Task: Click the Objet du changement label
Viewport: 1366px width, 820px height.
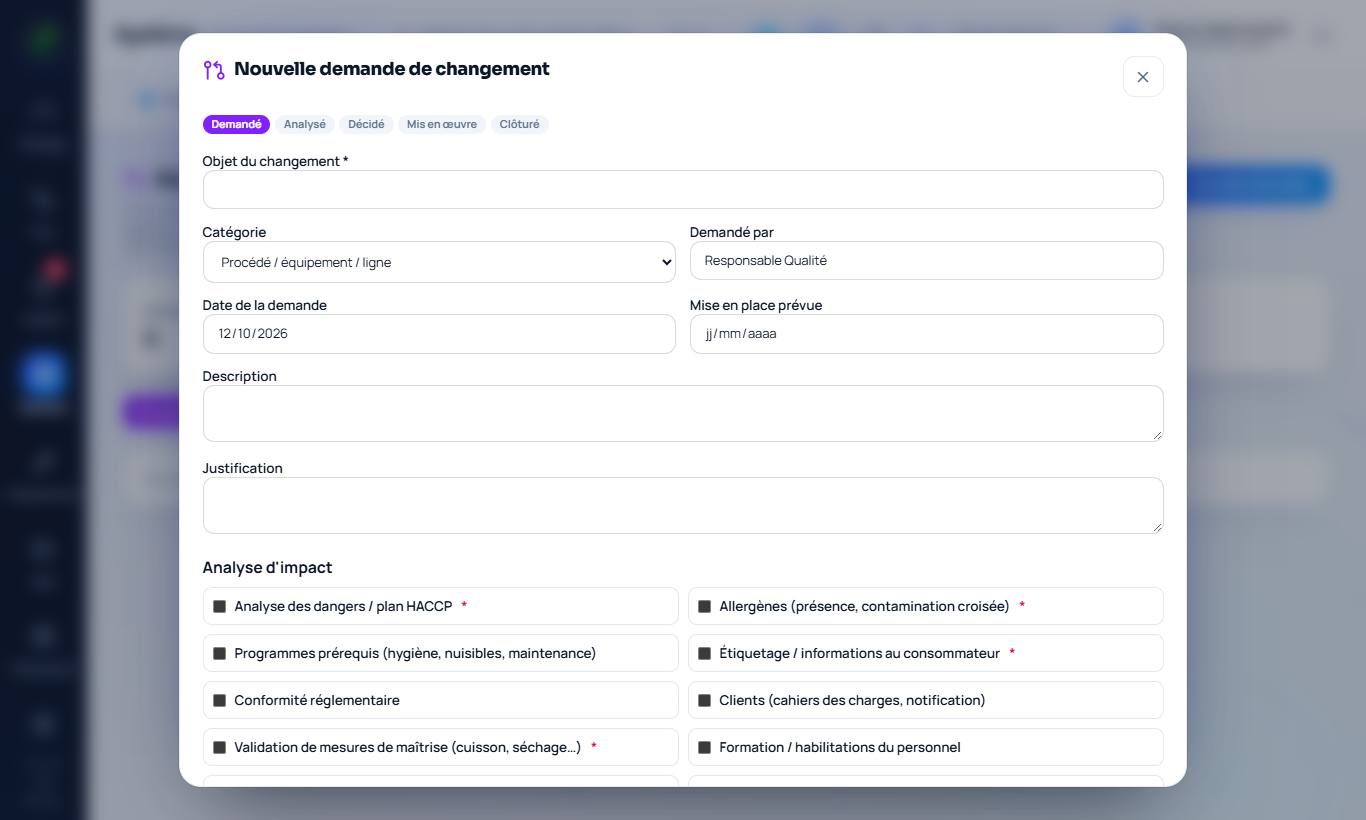Action: pyautogui.click(x=275, y=161)
